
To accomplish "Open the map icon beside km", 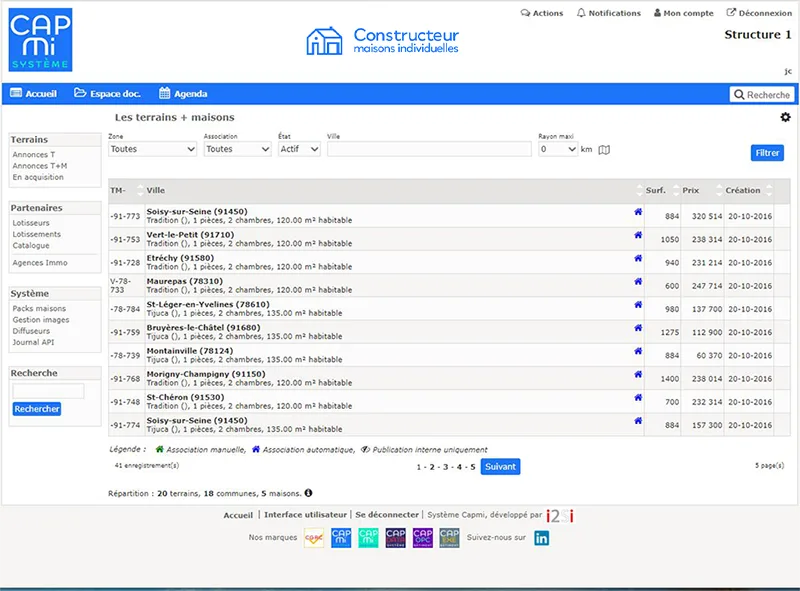I will (x=604, y=150).
